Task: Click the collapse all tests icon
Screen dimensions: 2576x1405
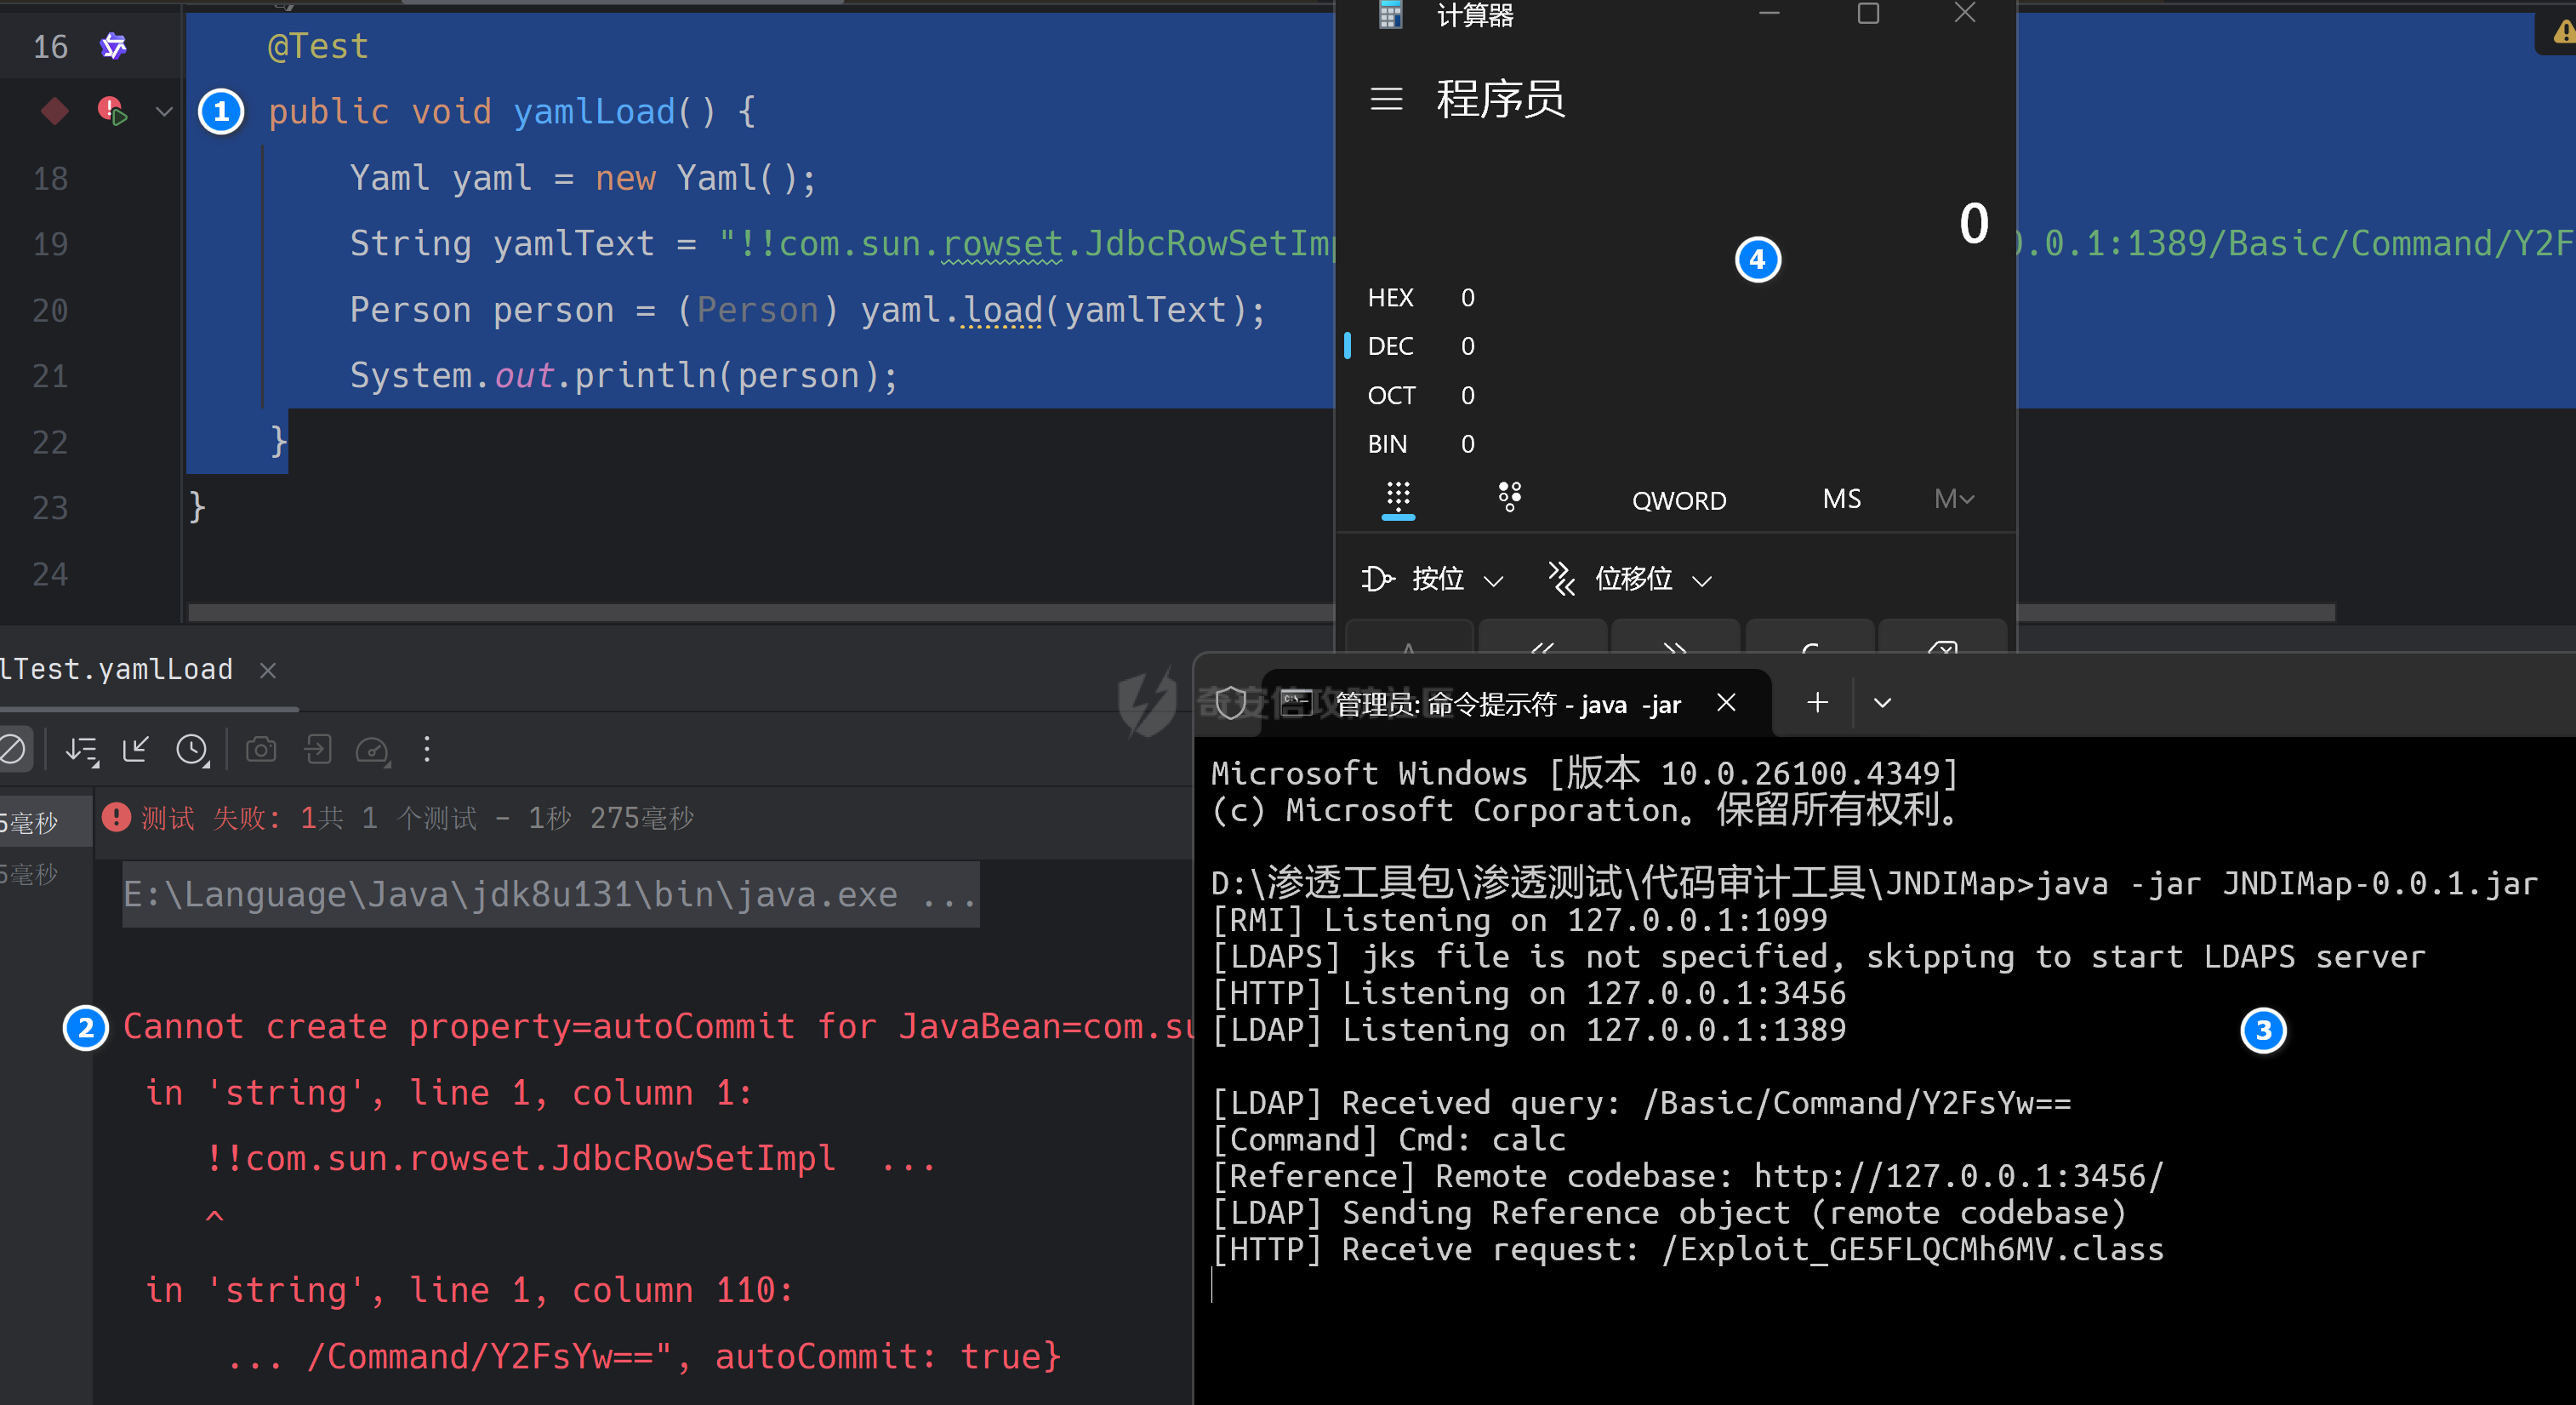Action: click(x=135, y=749)
